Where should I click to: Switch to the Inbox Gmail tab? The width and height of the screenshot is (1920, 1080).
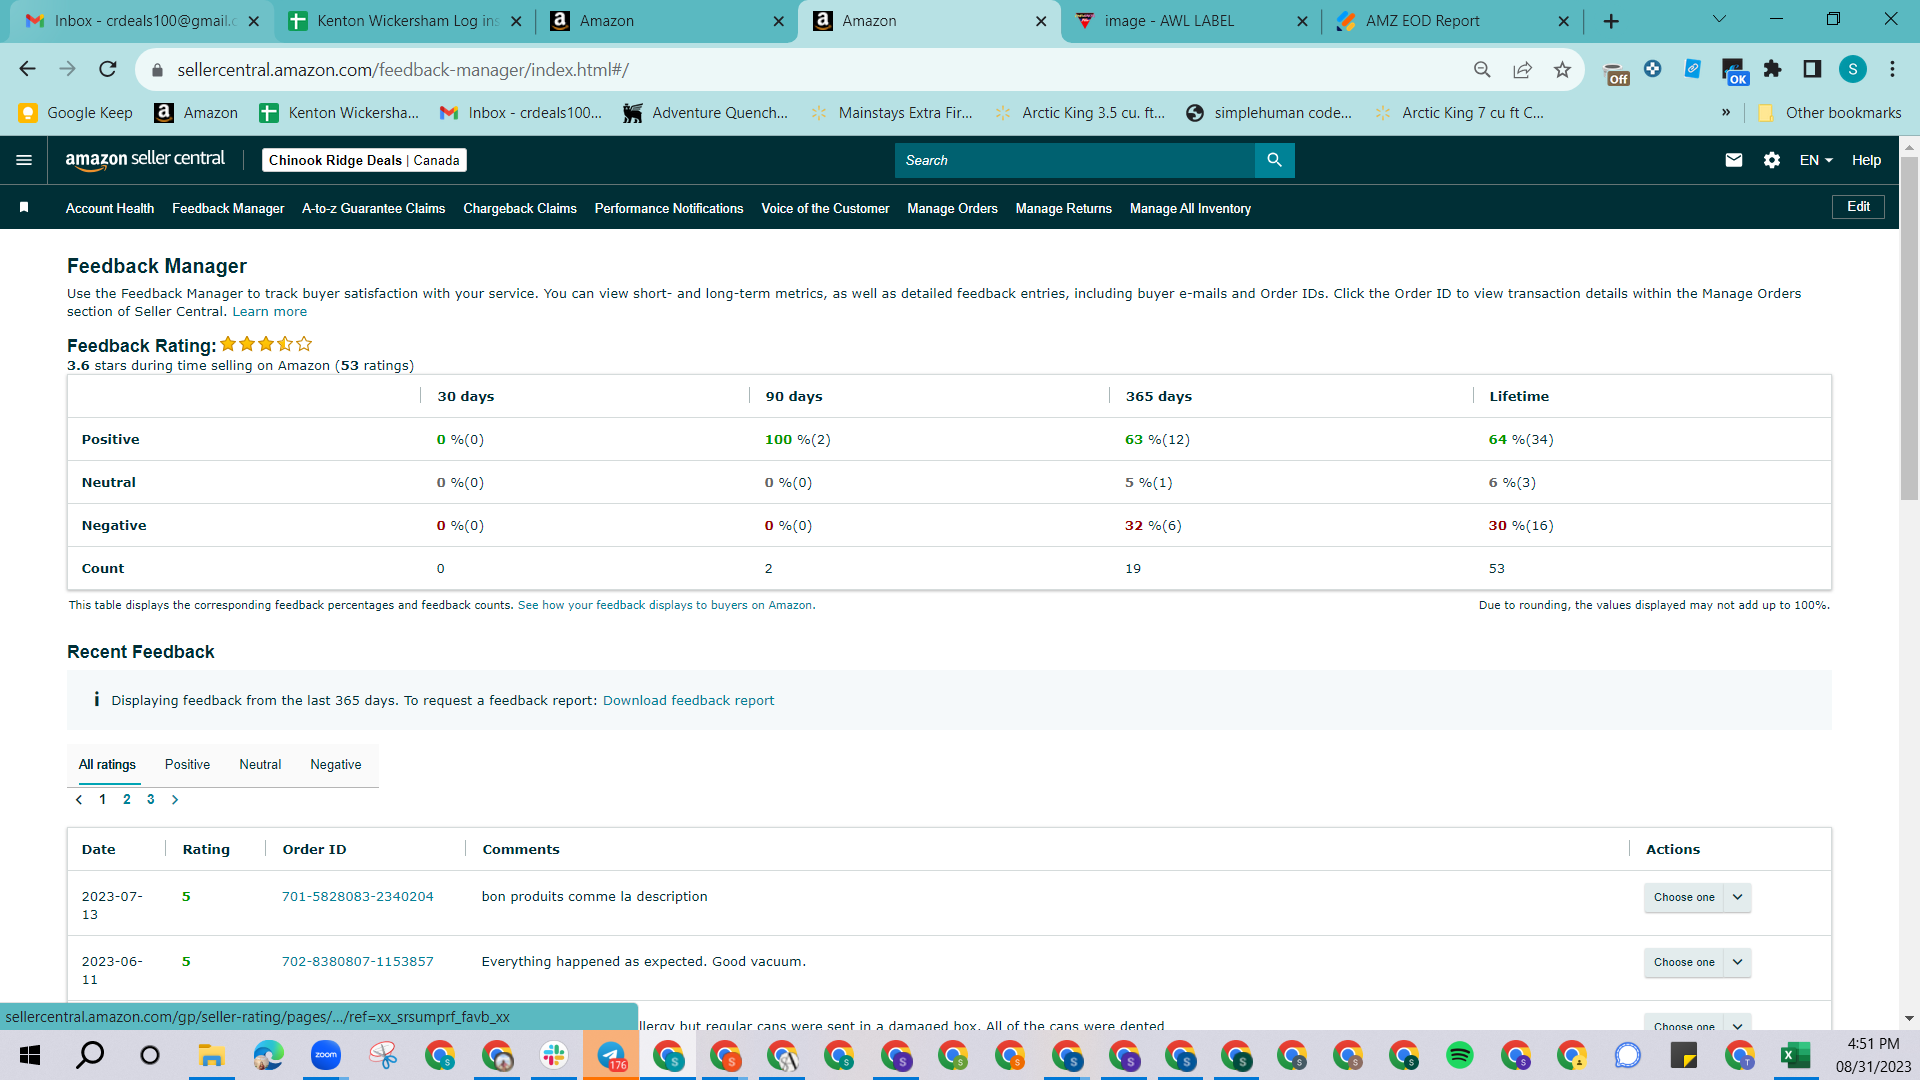[142, 21]
